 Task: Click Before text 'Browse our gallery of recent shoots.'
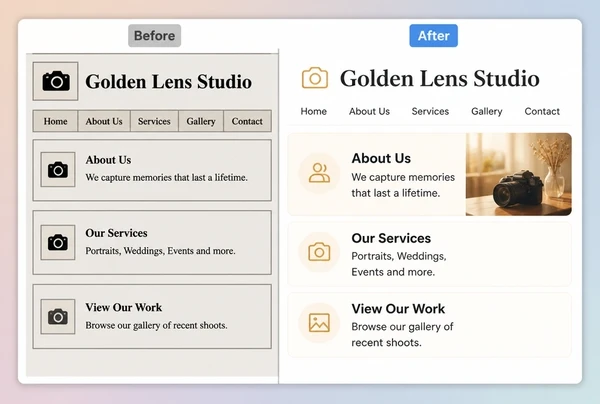156,325
